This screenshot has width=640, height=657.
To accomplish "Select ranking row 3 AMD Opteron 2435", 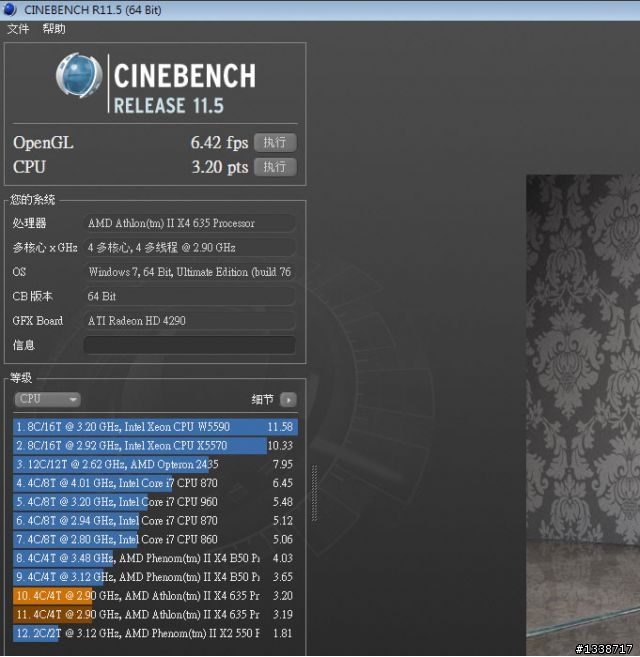I will click(155, 464).
